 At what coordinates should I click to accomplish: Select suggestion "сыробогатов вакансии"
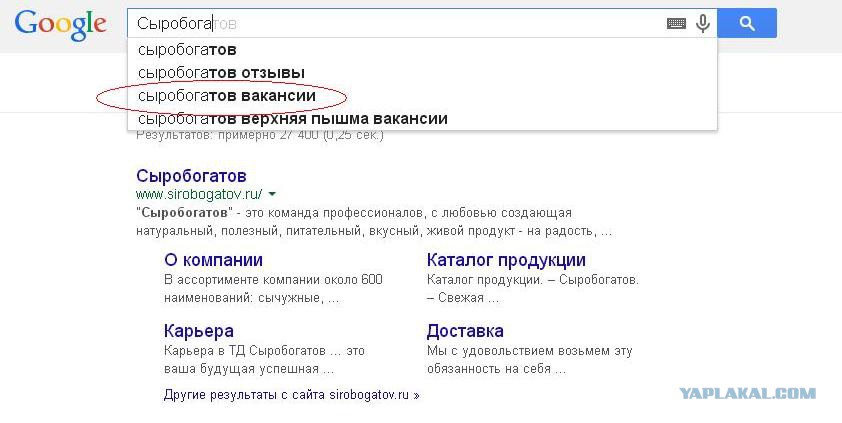422,96
